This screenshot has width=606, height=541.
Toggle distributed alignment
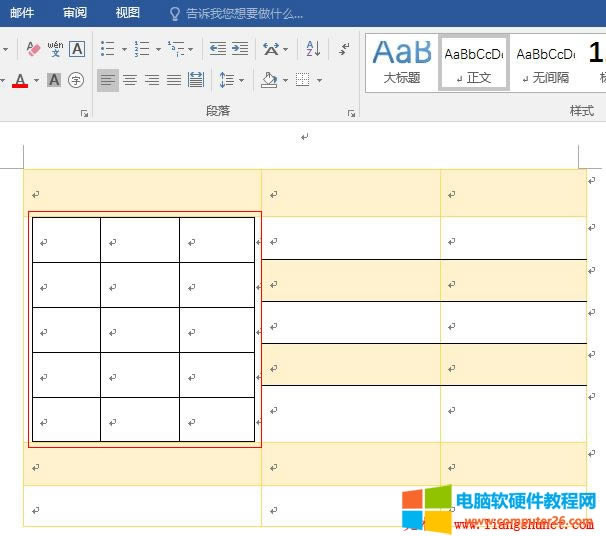196,80
